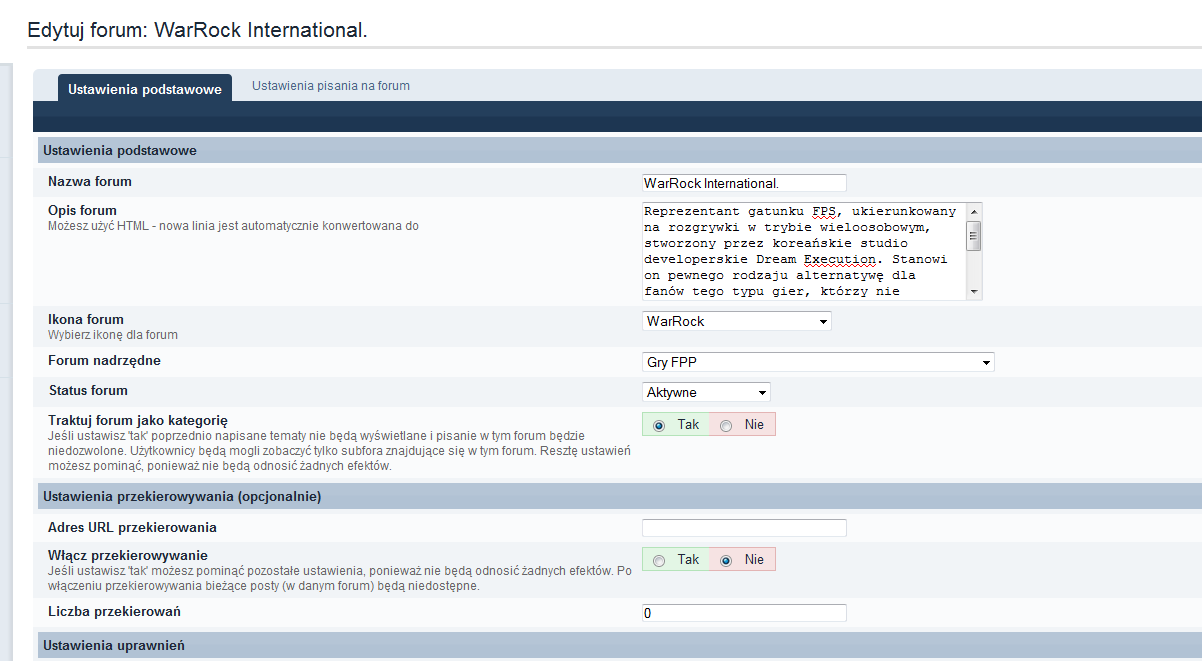1202x661 pixels.
Task: Open the Ikona forum dropdown showing WarRock
Action: pyautogui.click(x=736, y=321)
